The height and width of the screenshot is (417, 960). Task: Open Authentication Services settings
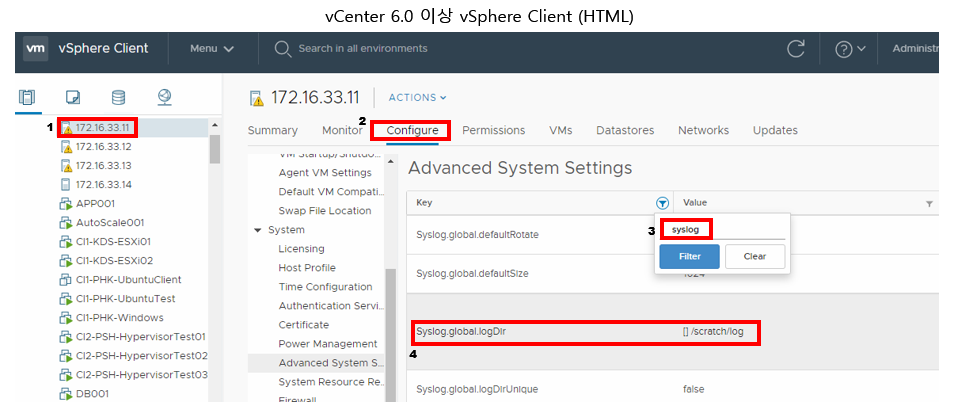(x=331, y=305)
